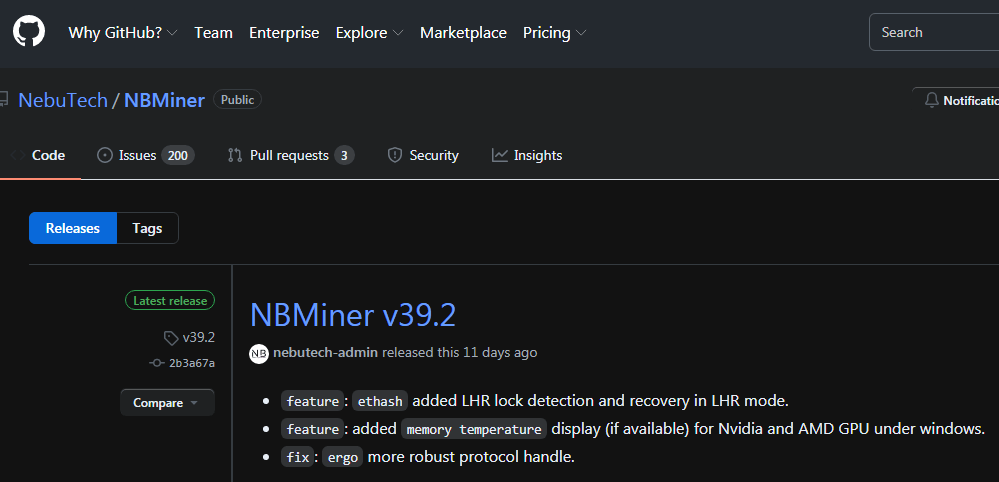Click the Insights graph icon
This screenshot has height=482, width=999.
(500, 155)
